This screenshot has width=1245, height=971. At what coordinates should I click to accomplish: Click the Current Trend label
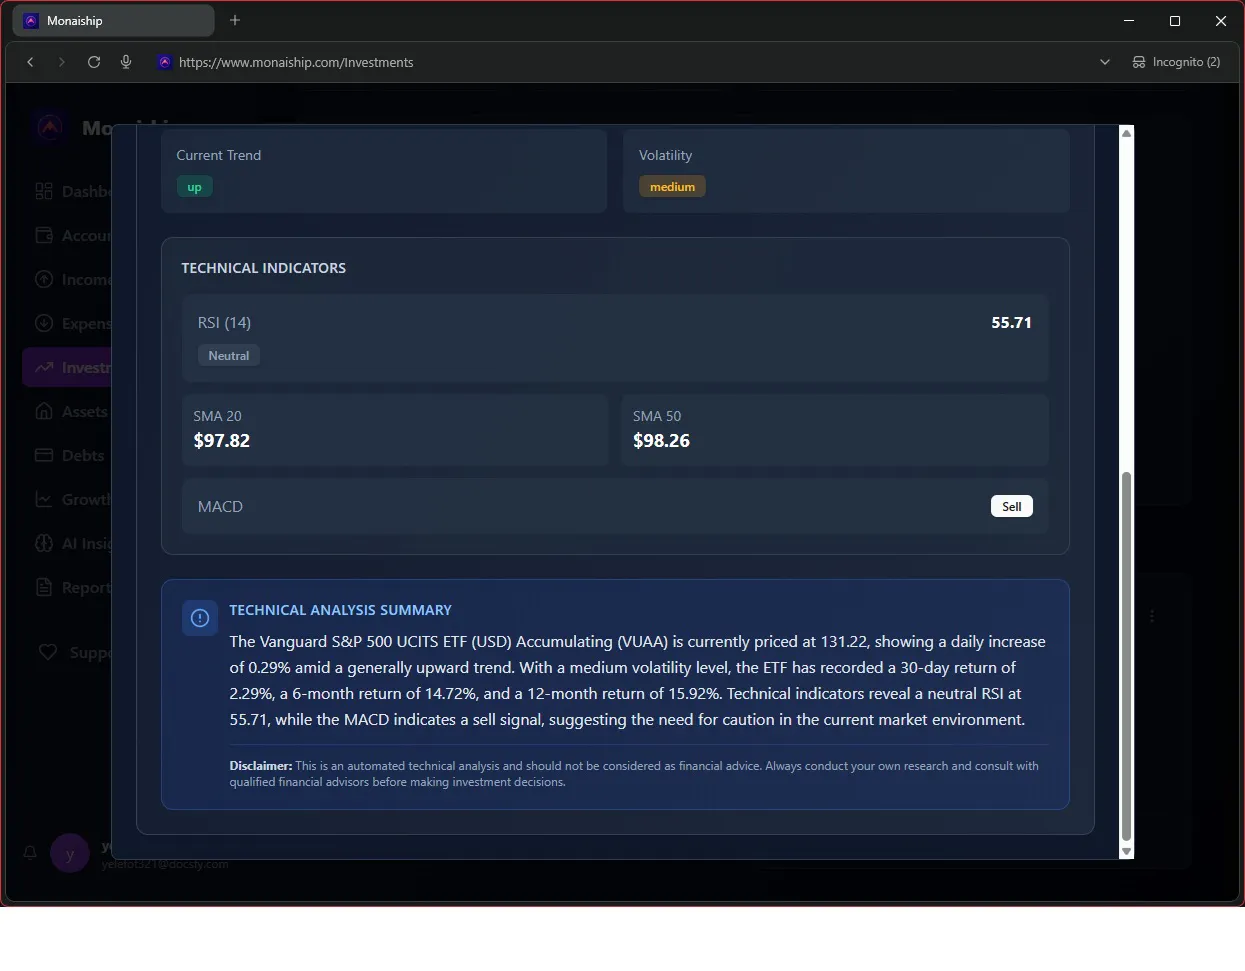pyautogui.click(x=219, y=155)
